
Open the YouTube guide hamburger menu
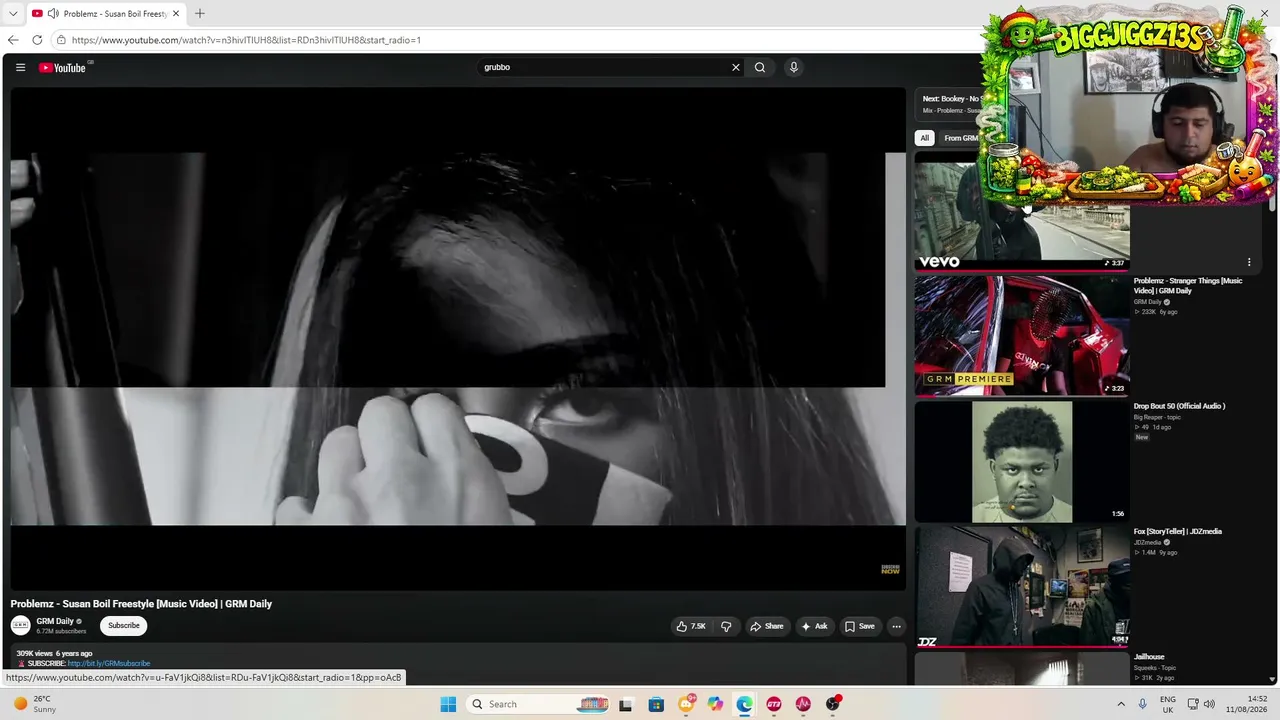pyautogui.click(x=20, y=68)
